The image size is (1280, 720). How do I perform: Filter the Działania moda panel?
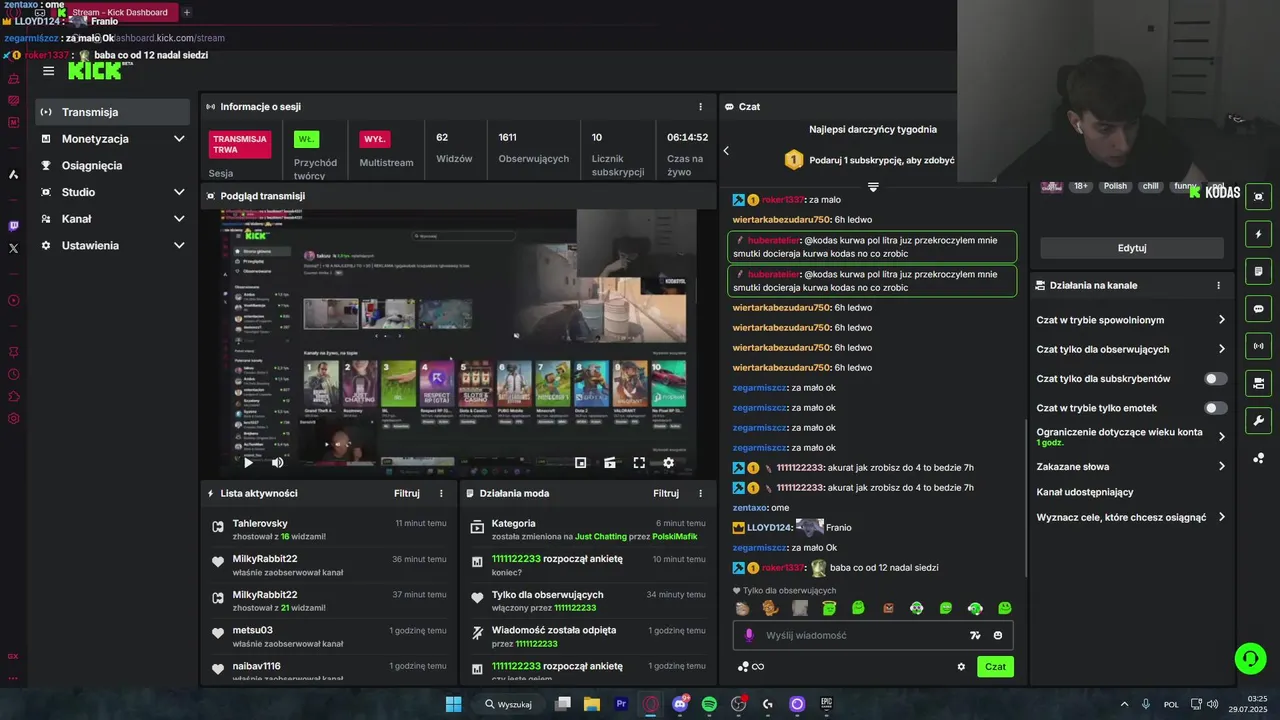pyautogui.click(x=666, y=493)
